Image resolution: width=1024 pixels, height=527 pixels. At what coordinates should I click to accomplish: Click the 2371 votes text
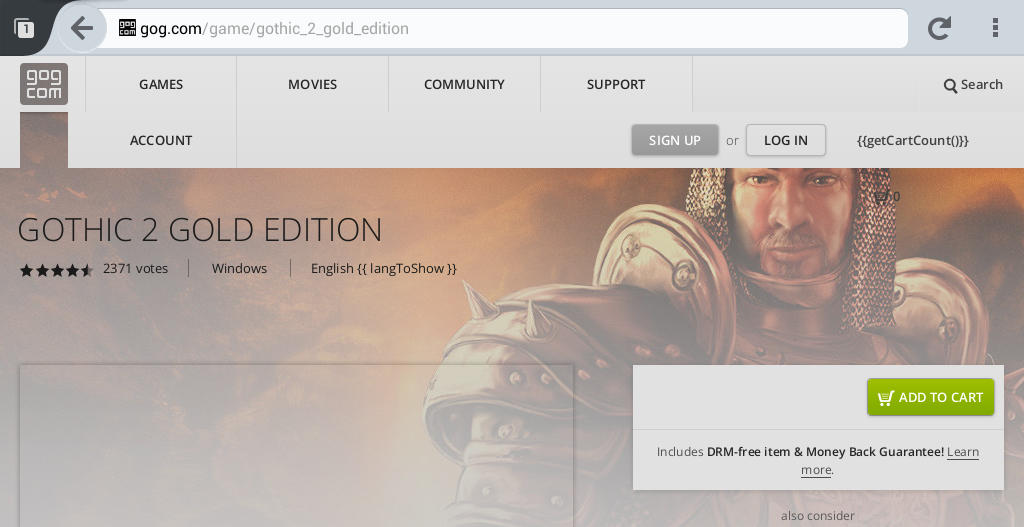135,268
